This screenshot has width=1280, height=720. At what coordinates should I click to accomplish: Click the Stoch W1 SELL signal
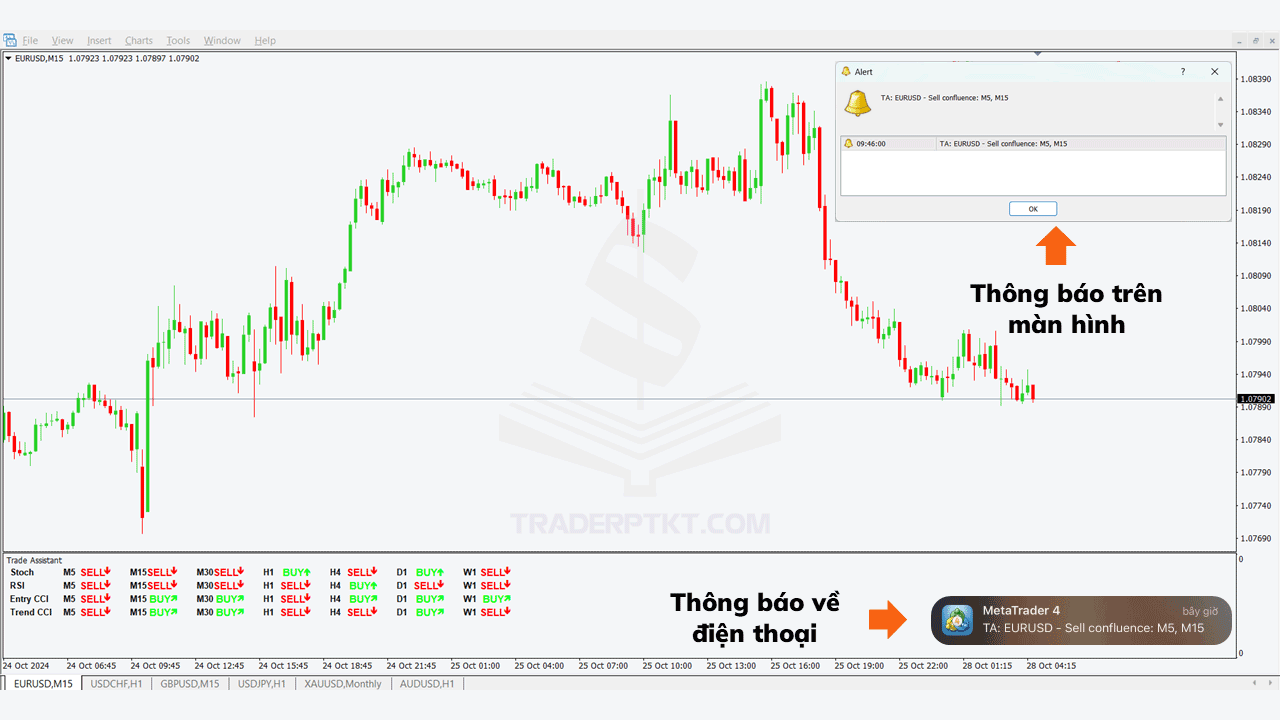(496, 573)
